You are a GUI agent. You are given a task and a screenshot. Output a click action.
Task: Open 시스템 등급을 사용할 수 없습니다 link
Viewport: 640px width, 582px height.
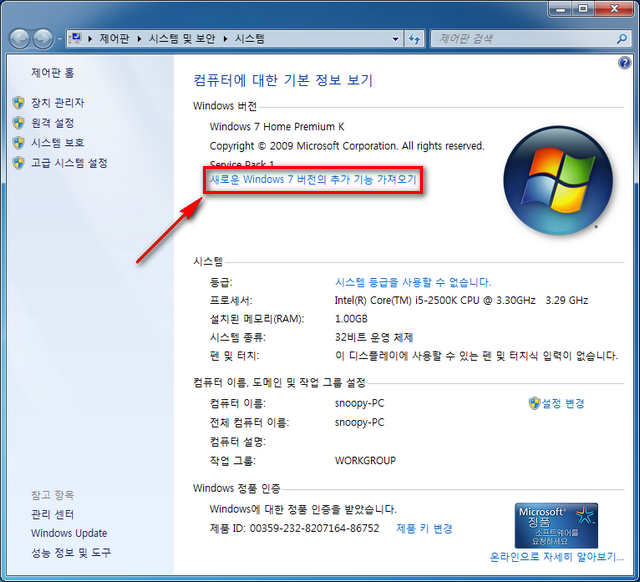413,282
